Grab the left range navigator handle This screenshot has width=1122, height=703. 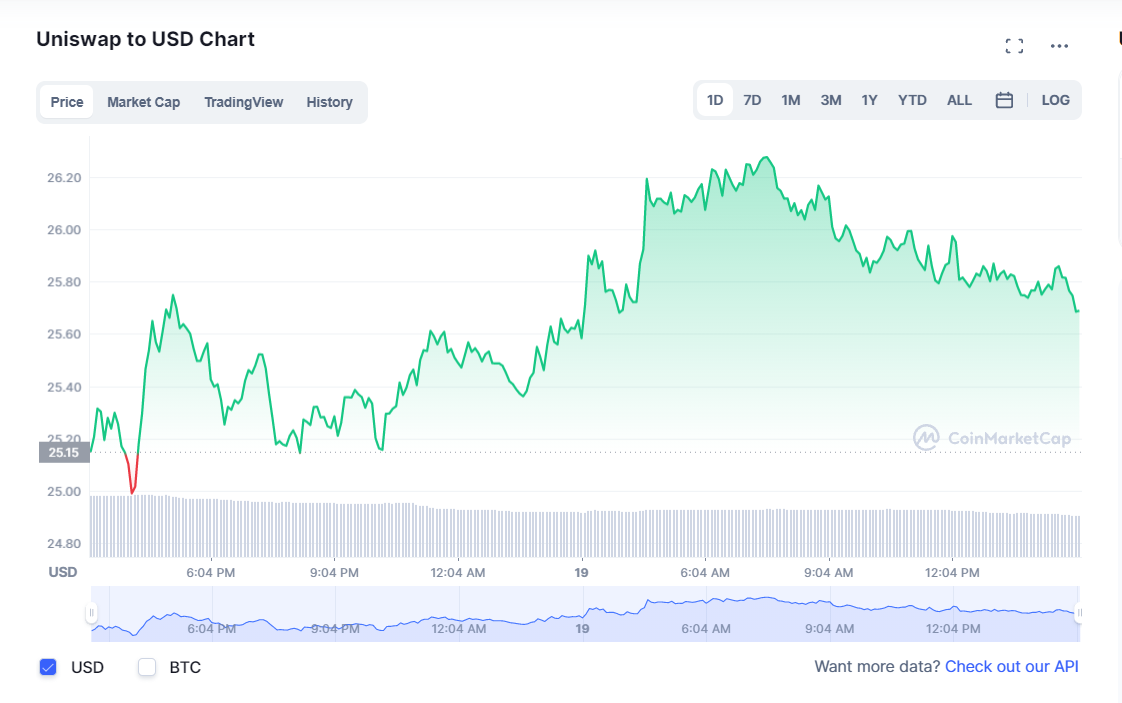click(x=92, y=613)
